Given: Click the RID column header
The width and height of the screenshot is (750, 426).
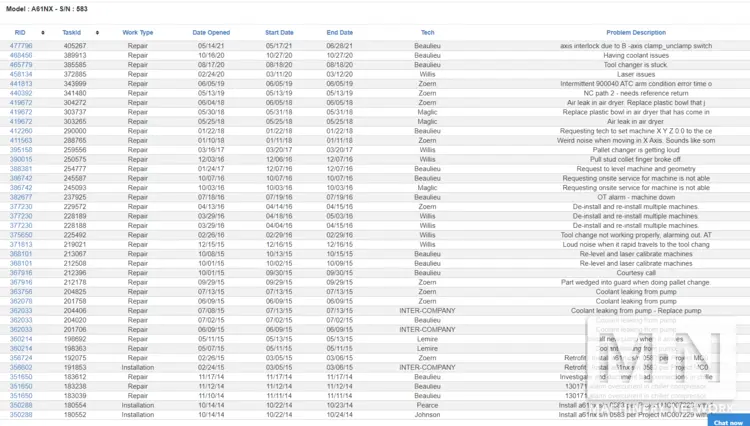Looking at the screenshot, I should (x=20, y=33).
